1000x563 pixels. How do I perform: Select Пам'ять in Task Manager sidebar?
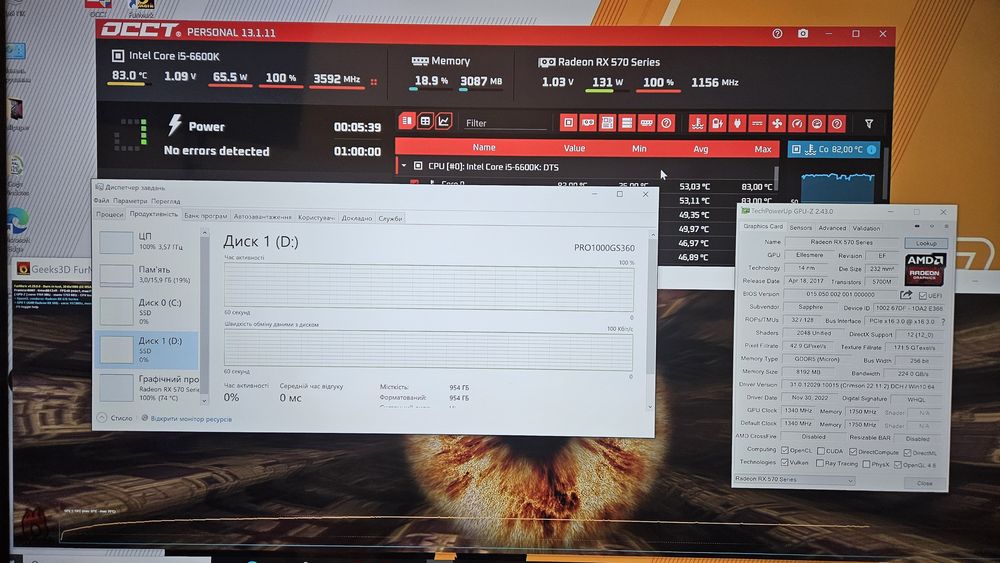tap(149, 274)
